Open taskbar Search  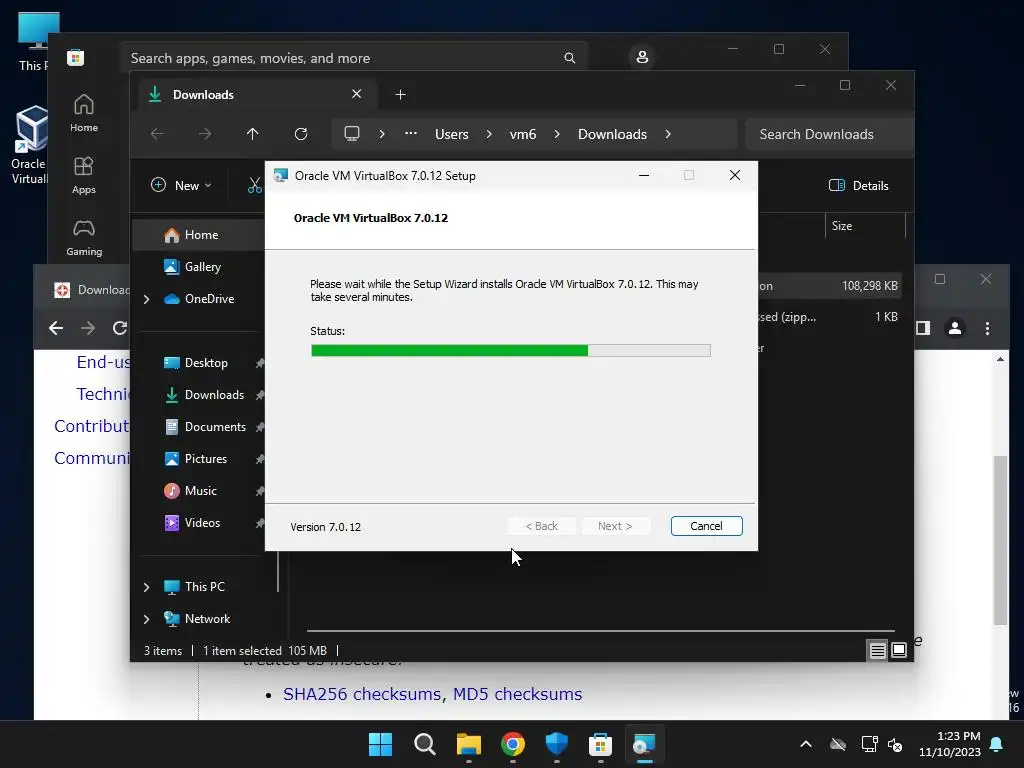click(x=424, y=744)
